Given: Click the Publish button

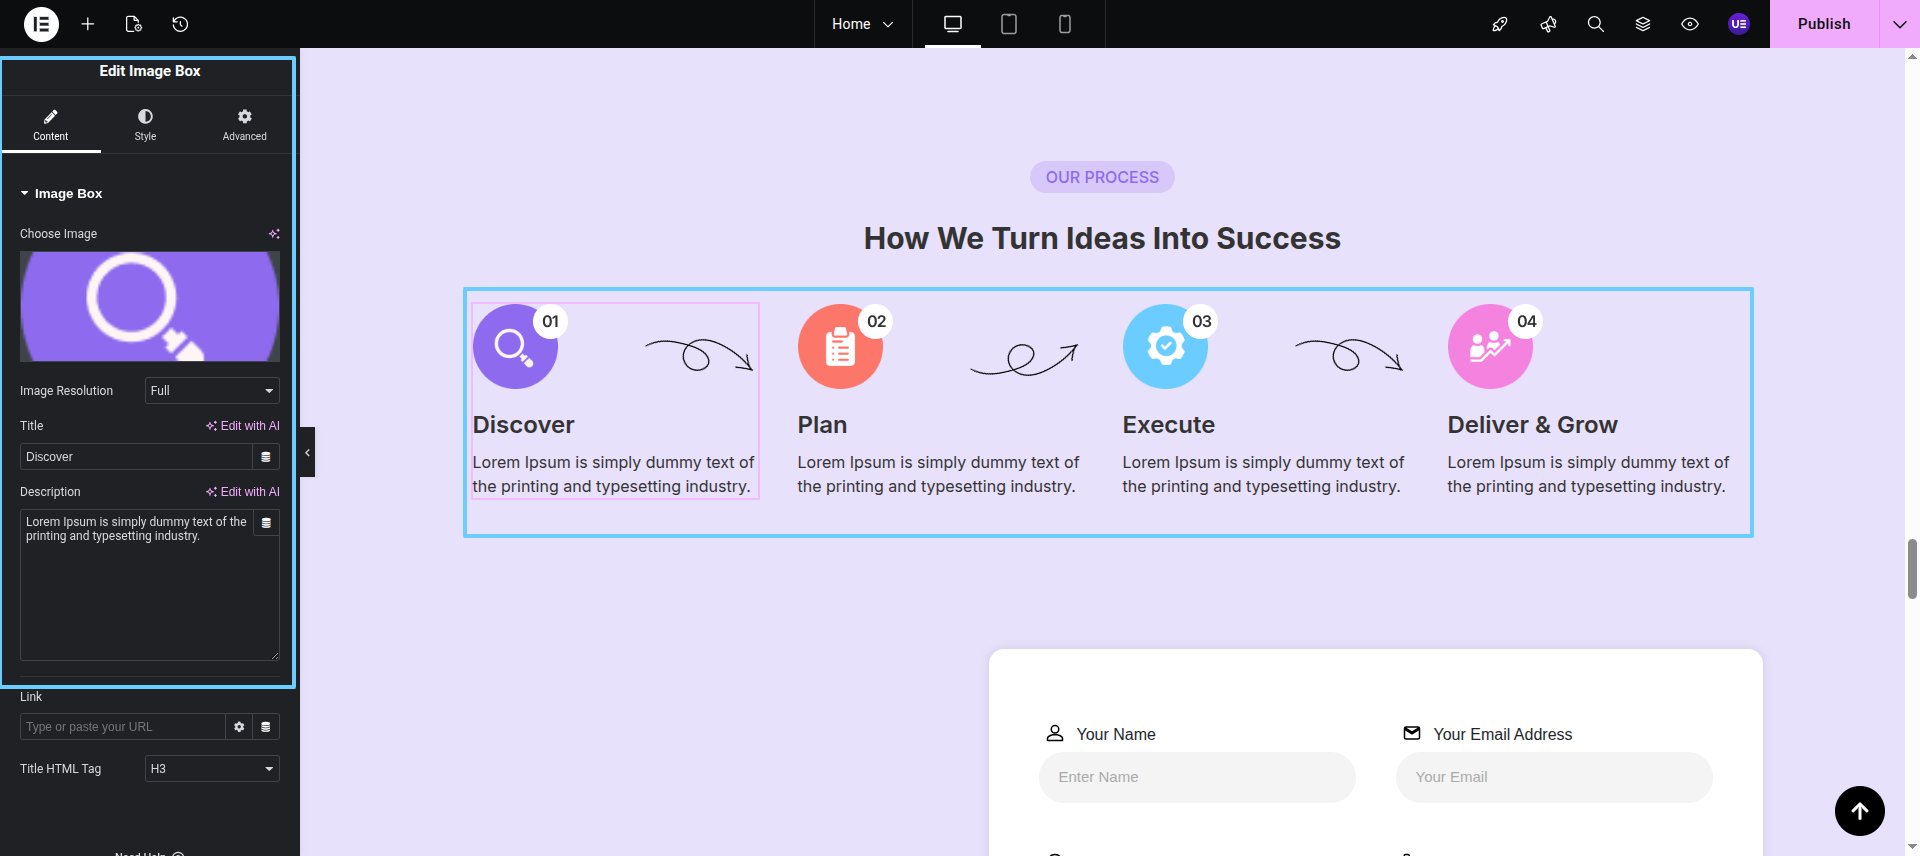Looking at the screenshot, I should [1823, 24].
